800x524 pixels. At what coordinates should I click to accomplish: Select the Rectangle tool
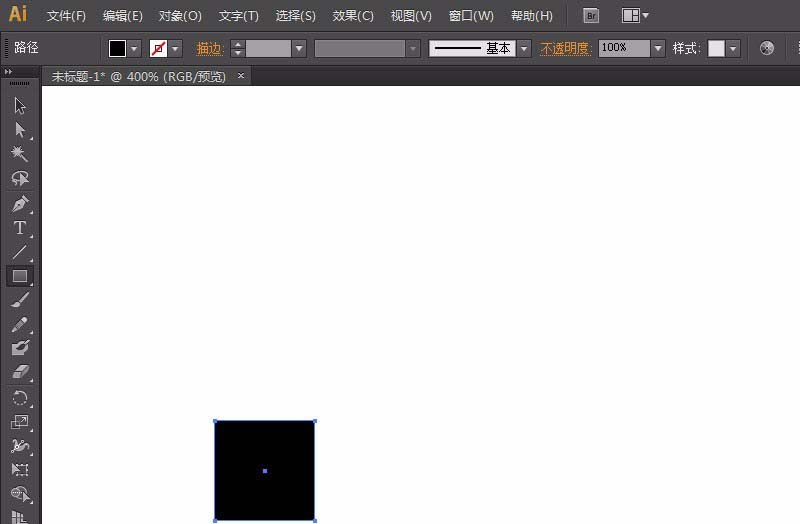coord(20,276)
